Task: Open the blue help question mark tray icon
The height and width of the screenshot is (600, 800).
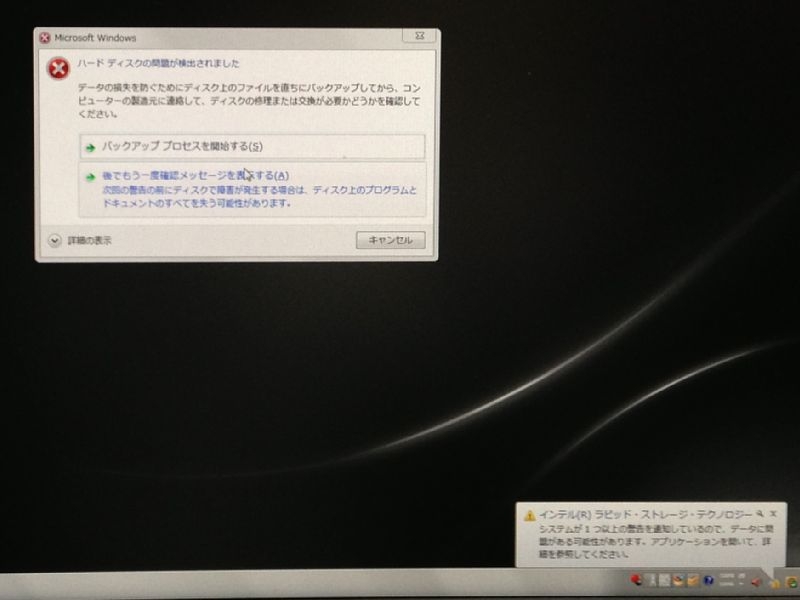Action: coord(709,580)
